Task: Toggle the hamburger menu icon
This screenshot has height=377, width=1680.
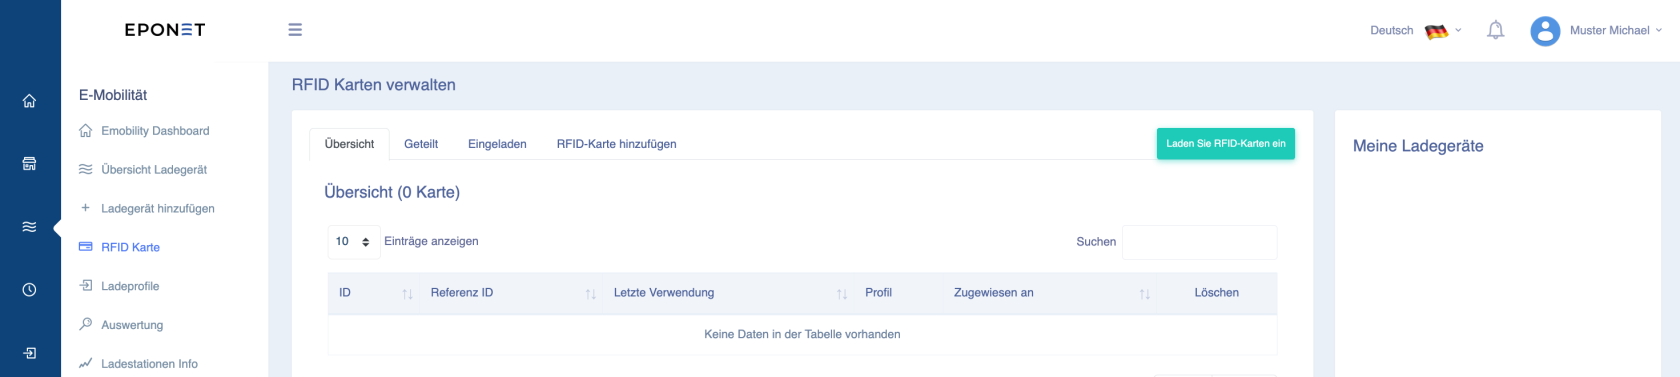Action: coord(295,30)
